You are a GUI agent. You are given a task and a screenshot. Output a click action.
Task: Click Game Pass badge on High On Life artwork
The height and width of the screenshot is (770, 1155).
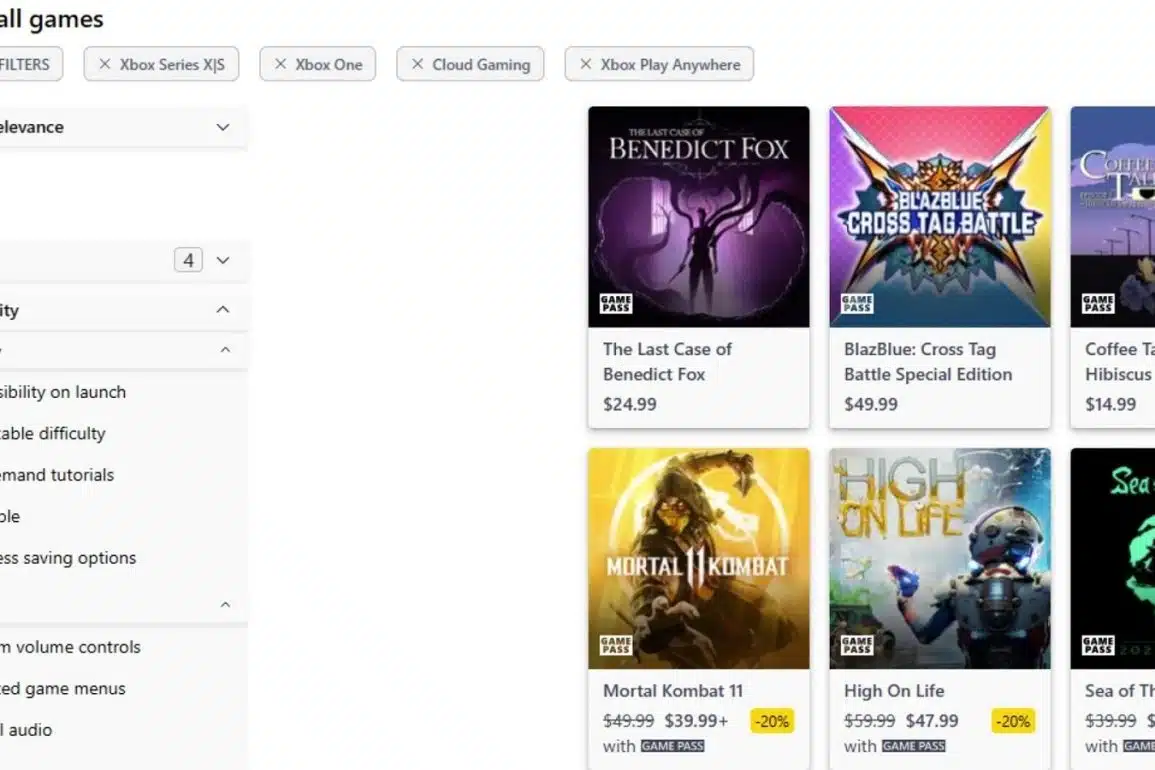tap(857, 645)
